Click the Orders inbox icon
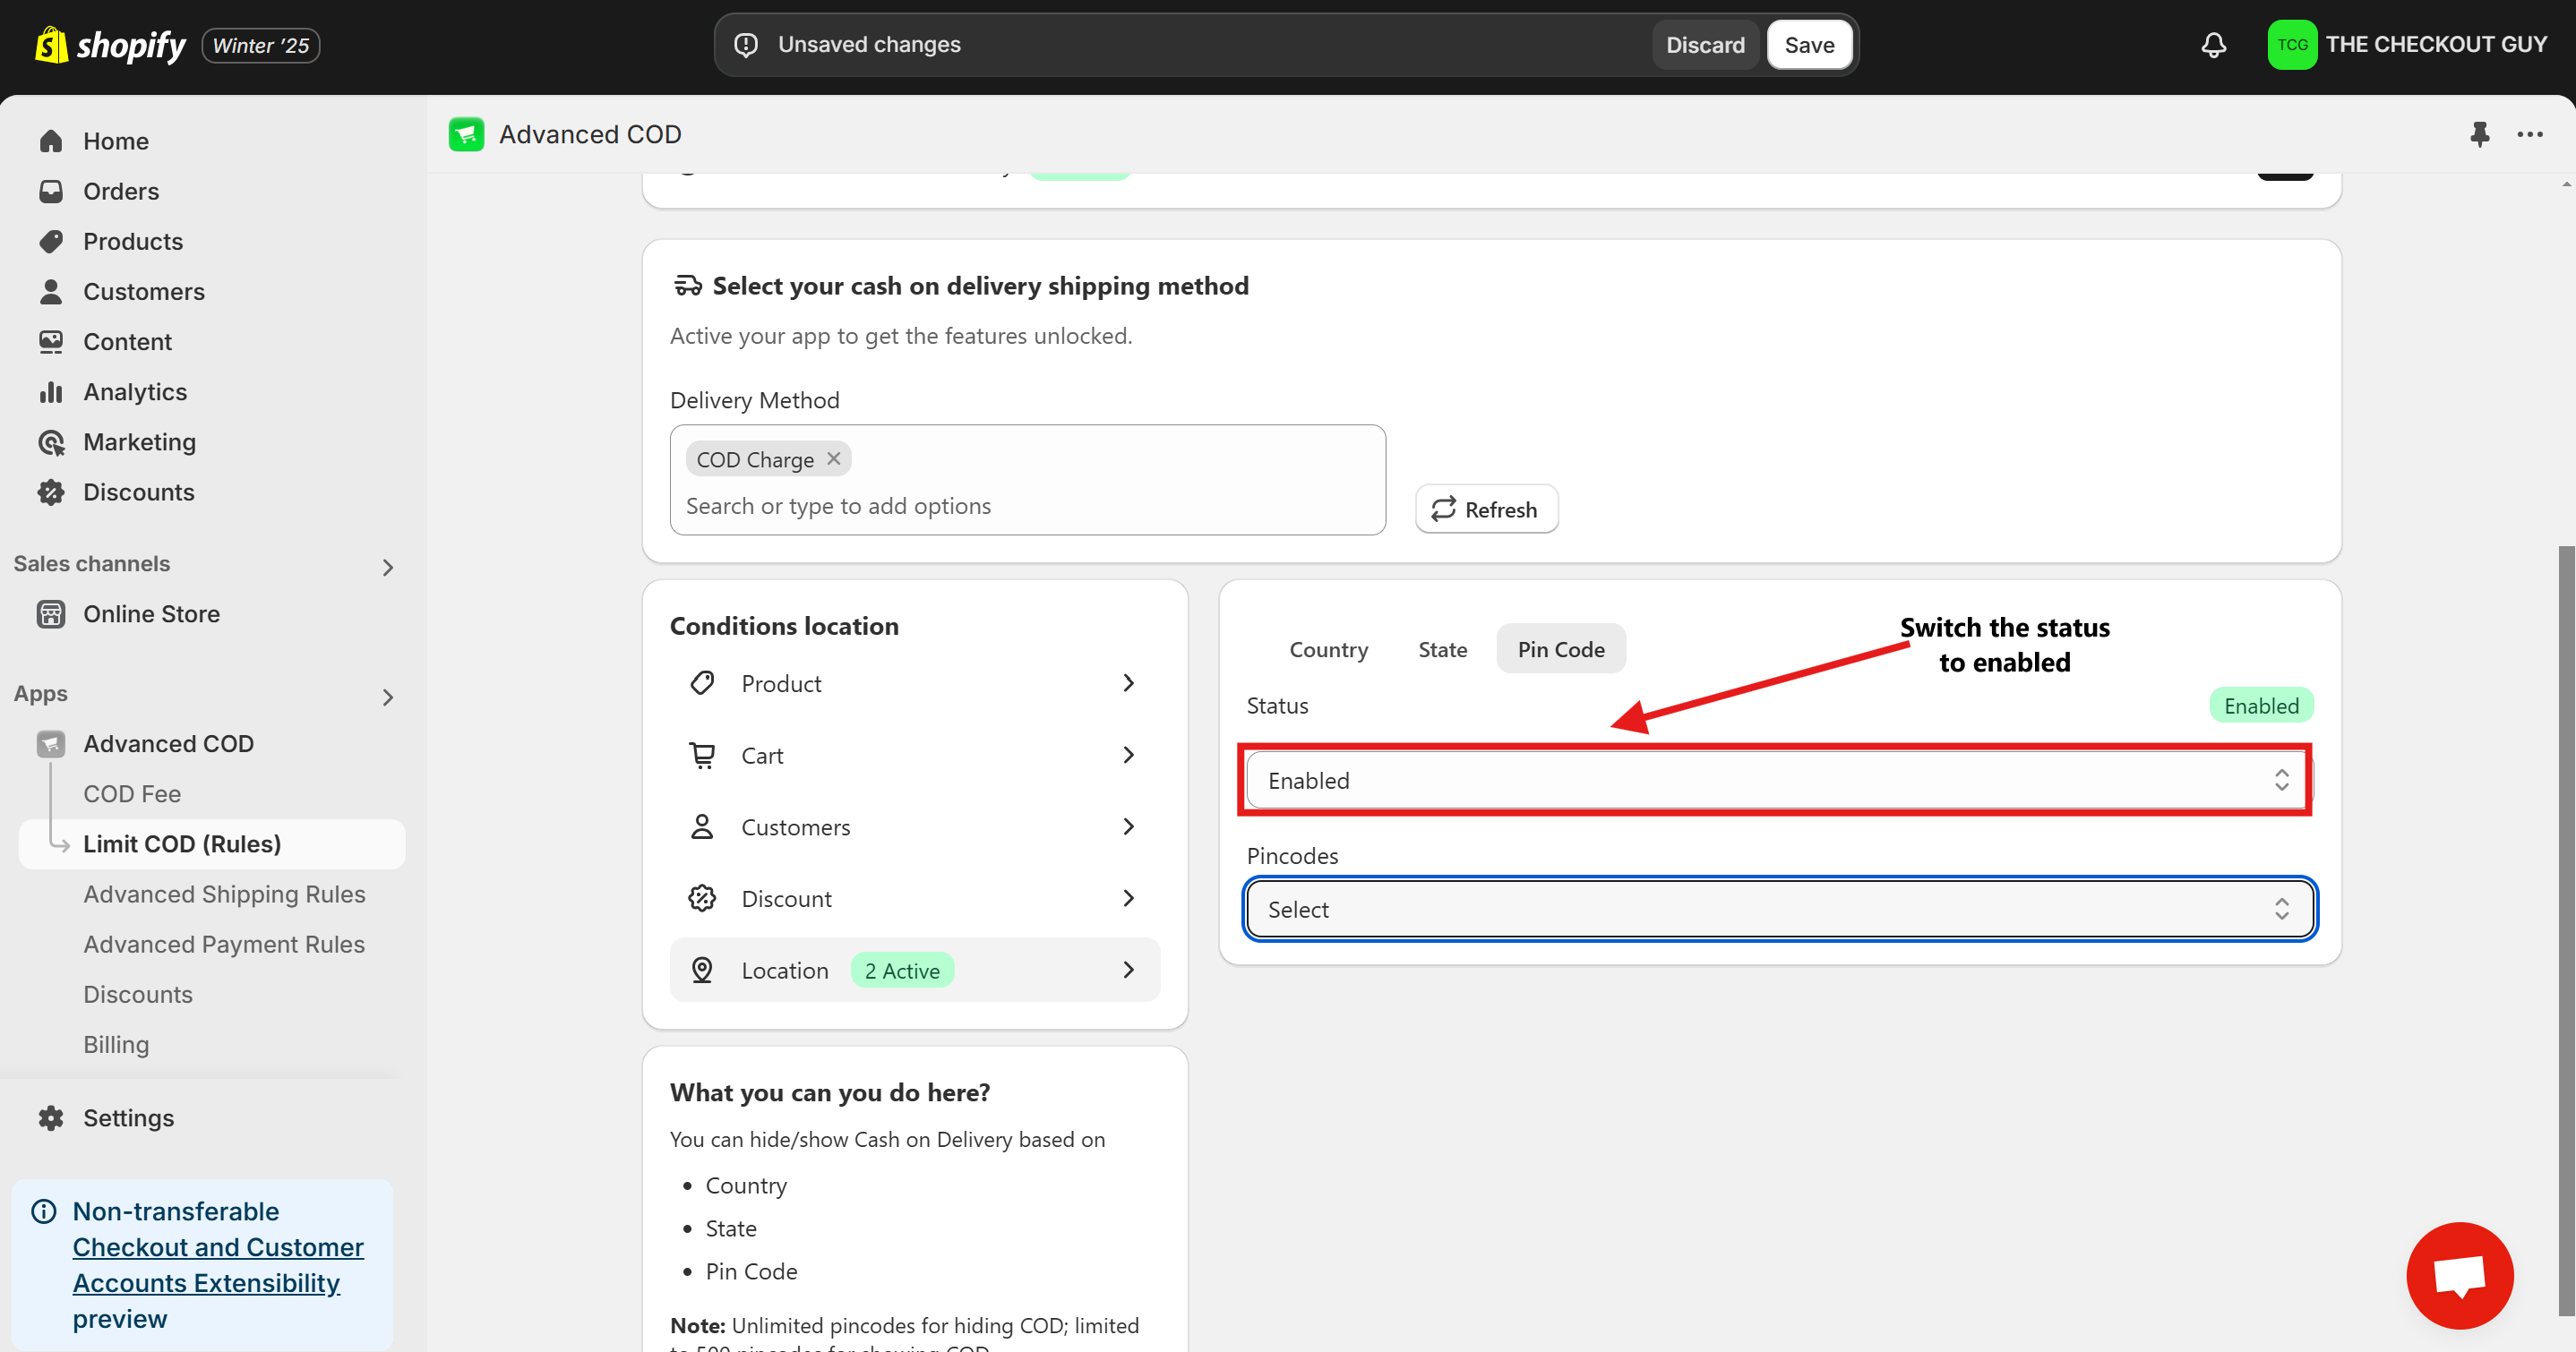2576x1352 pixels. click(51, 191)
